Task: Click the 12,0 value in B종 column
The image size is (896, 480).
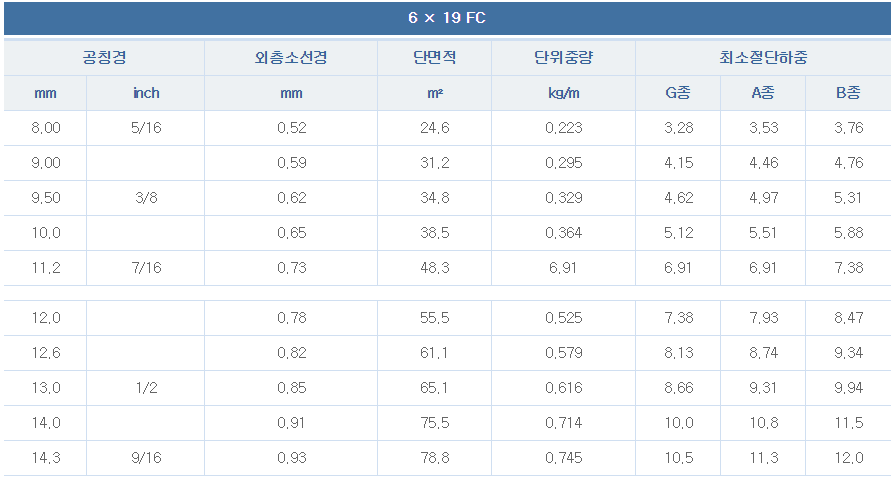Action: 848,458
